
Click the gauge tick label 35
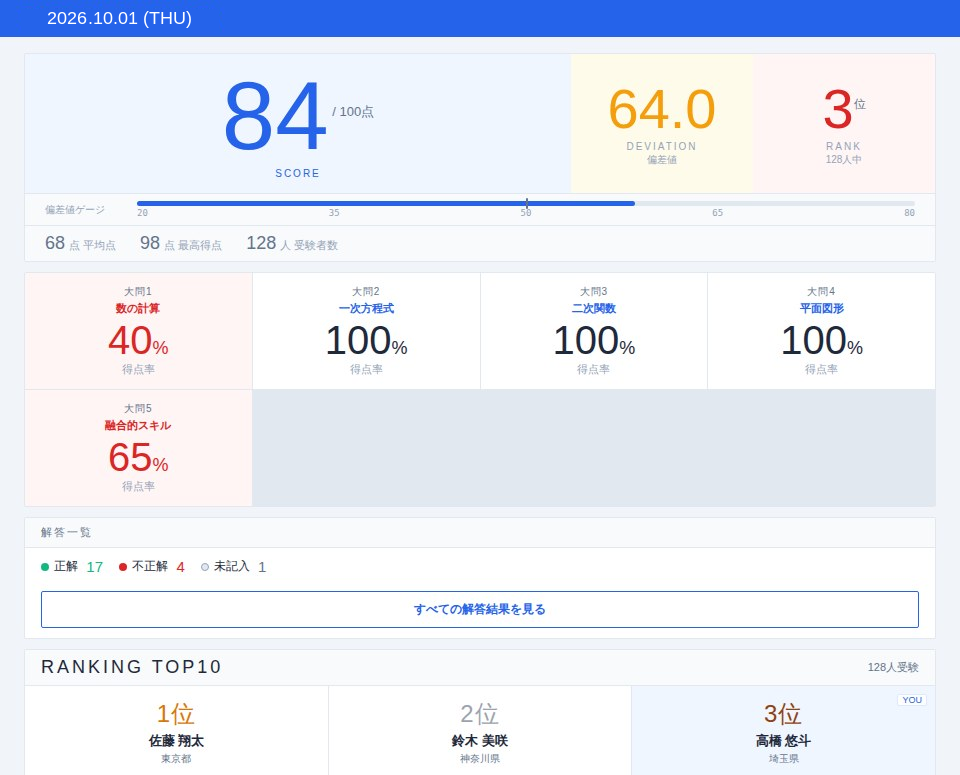coord(334,213)
